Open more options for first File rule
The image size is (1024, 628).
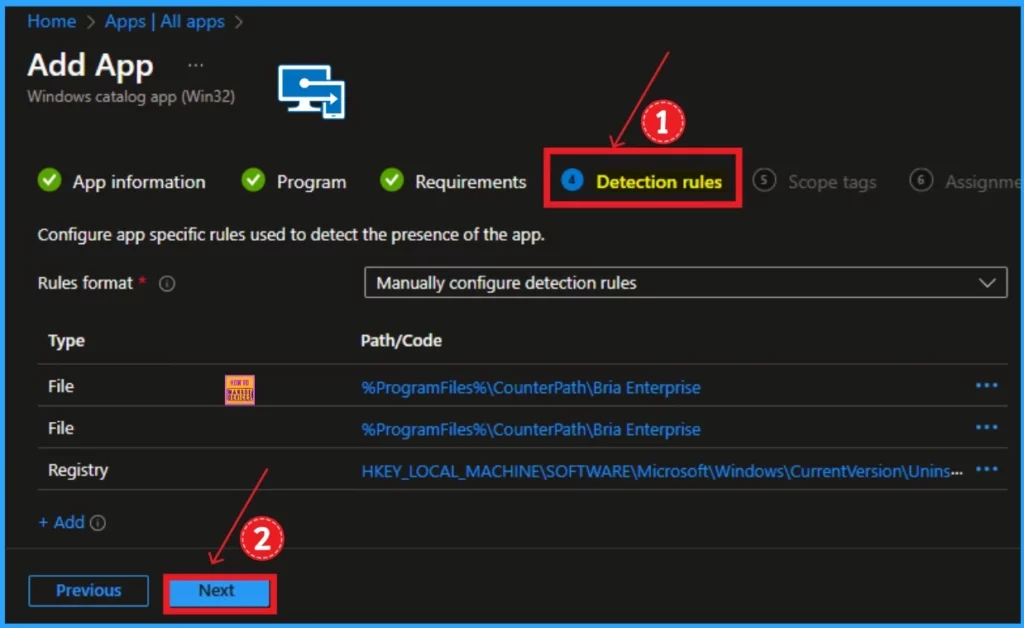pyautogui.click(x=986, y=386)
